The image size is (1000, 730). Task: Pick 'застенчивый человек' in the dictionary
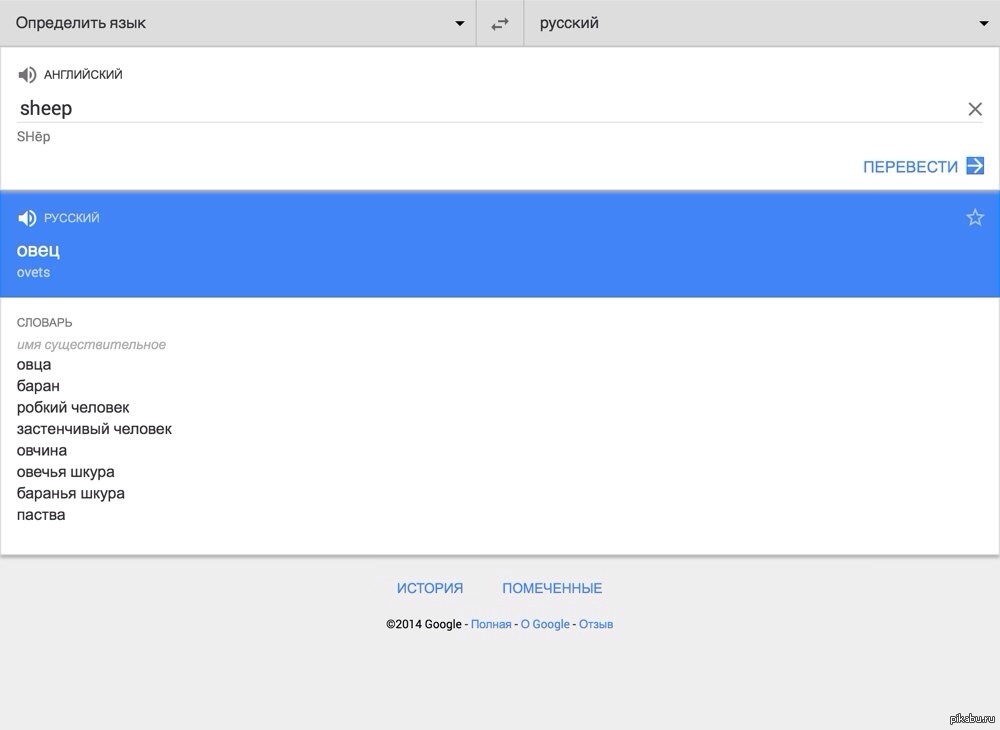94,429
